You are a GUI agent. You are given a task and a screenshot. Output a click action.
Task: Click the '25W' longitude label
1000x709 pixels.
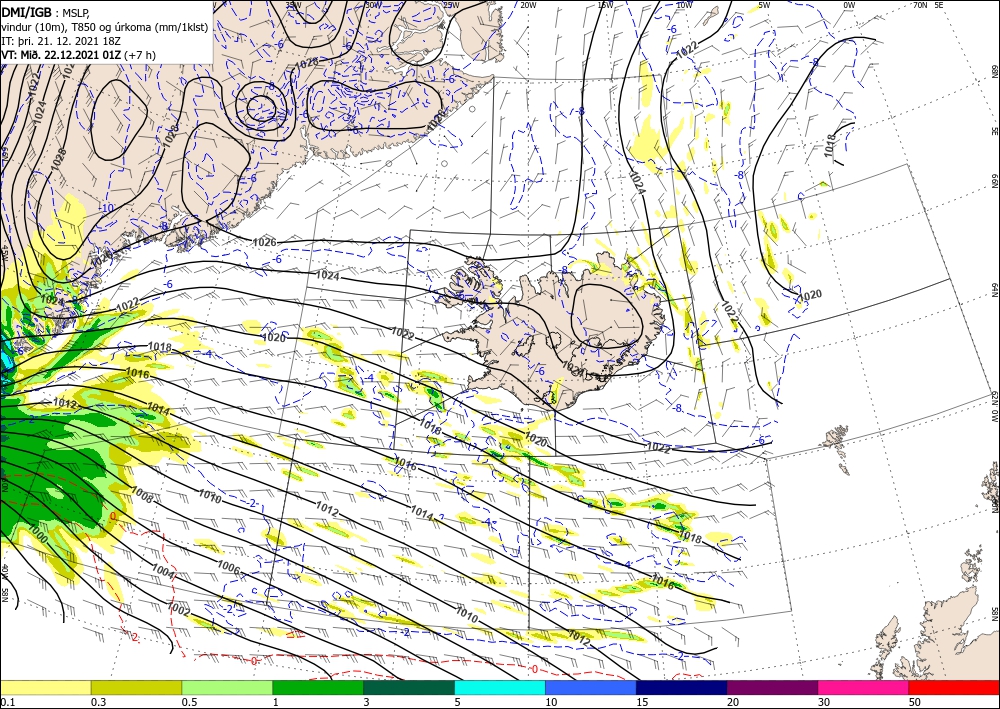click(x=451, y=4)
